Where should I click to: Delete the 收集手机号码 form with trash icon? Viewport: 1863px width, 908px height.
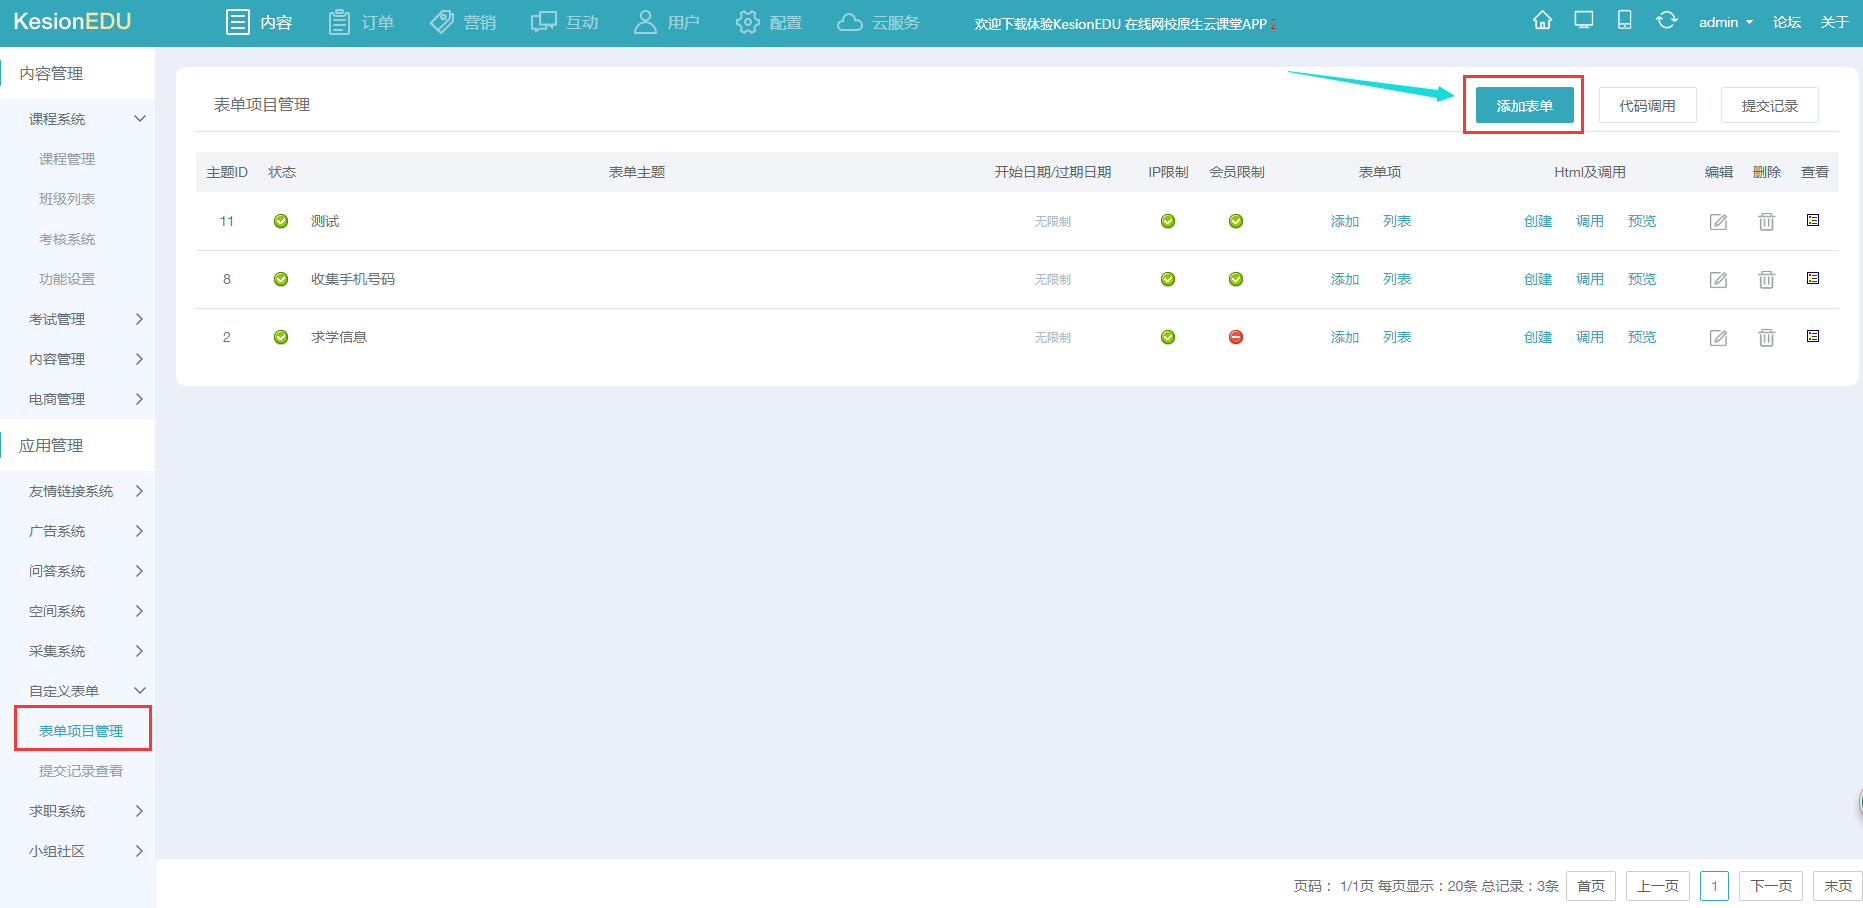1766,280
